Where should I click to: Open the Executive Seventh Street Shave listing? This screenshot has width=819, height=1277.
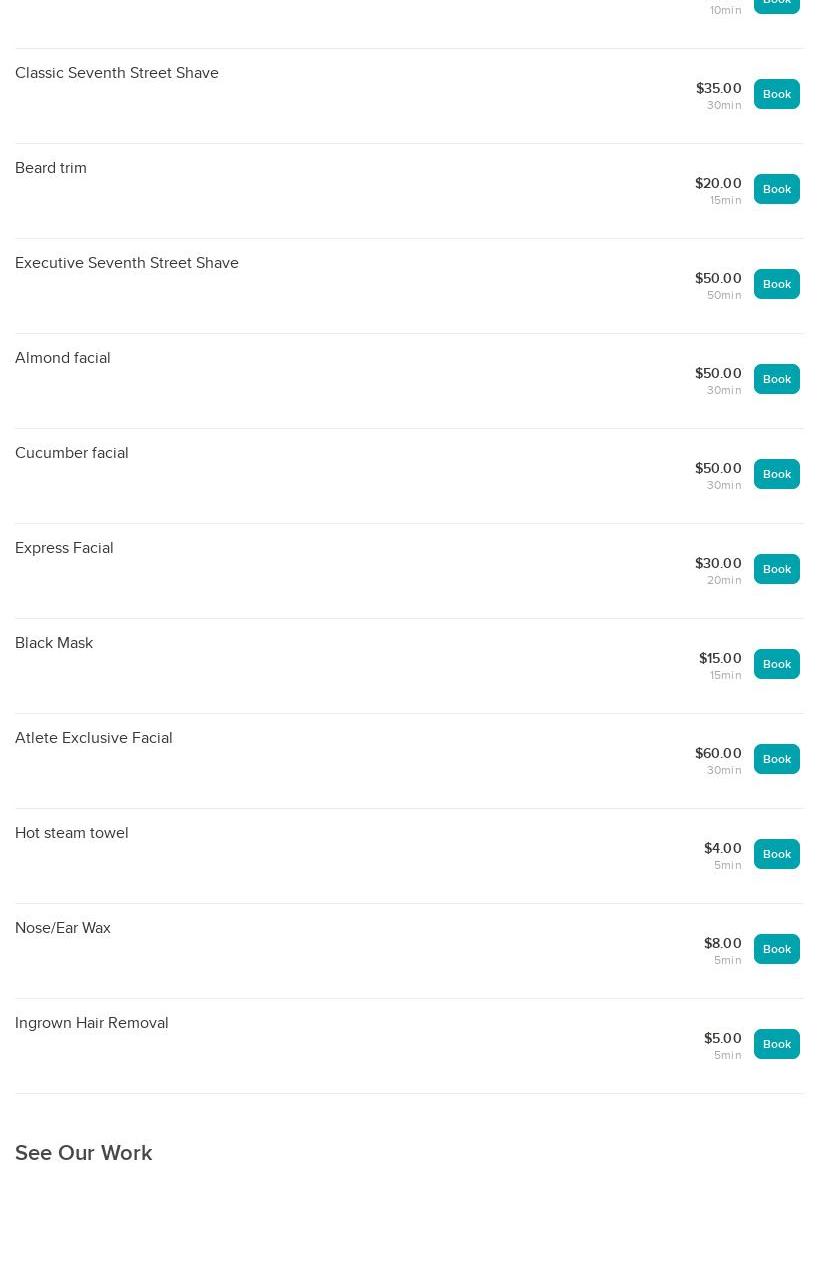click(127, 263)
